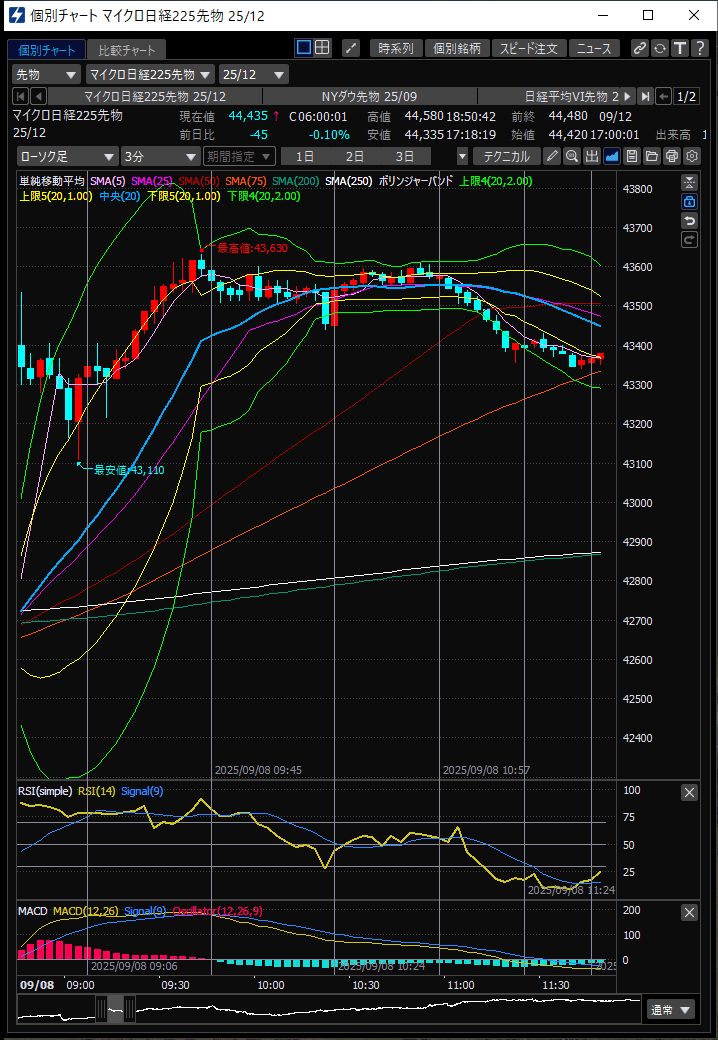Open テクニカル indicator settings

[x=507, y=157]
